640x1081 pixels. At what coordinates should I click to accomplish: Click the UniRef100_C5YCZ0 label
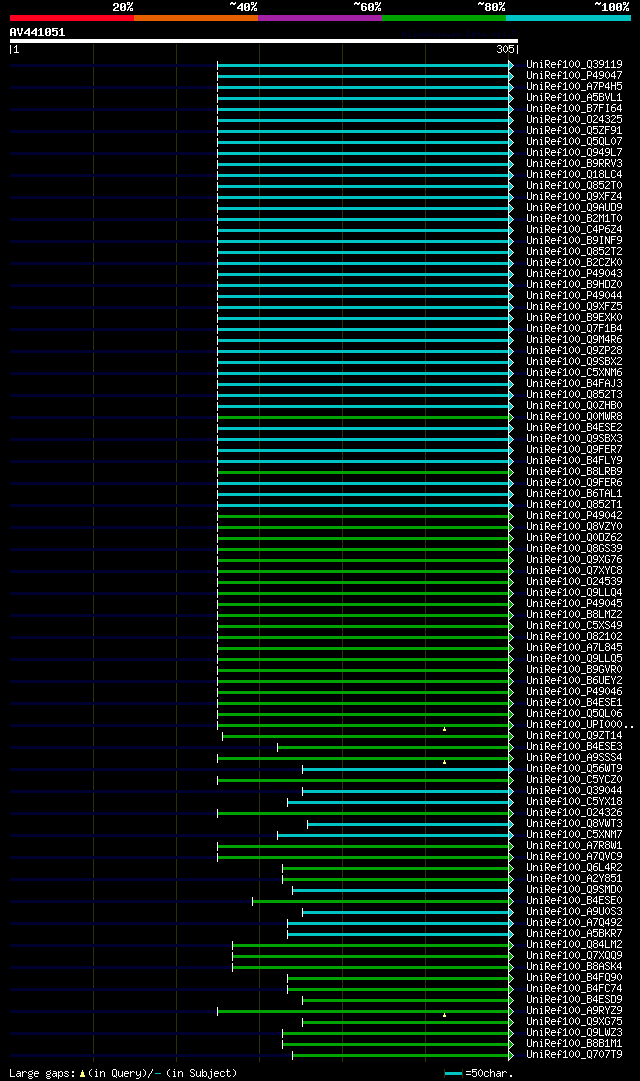pos(574,780)
